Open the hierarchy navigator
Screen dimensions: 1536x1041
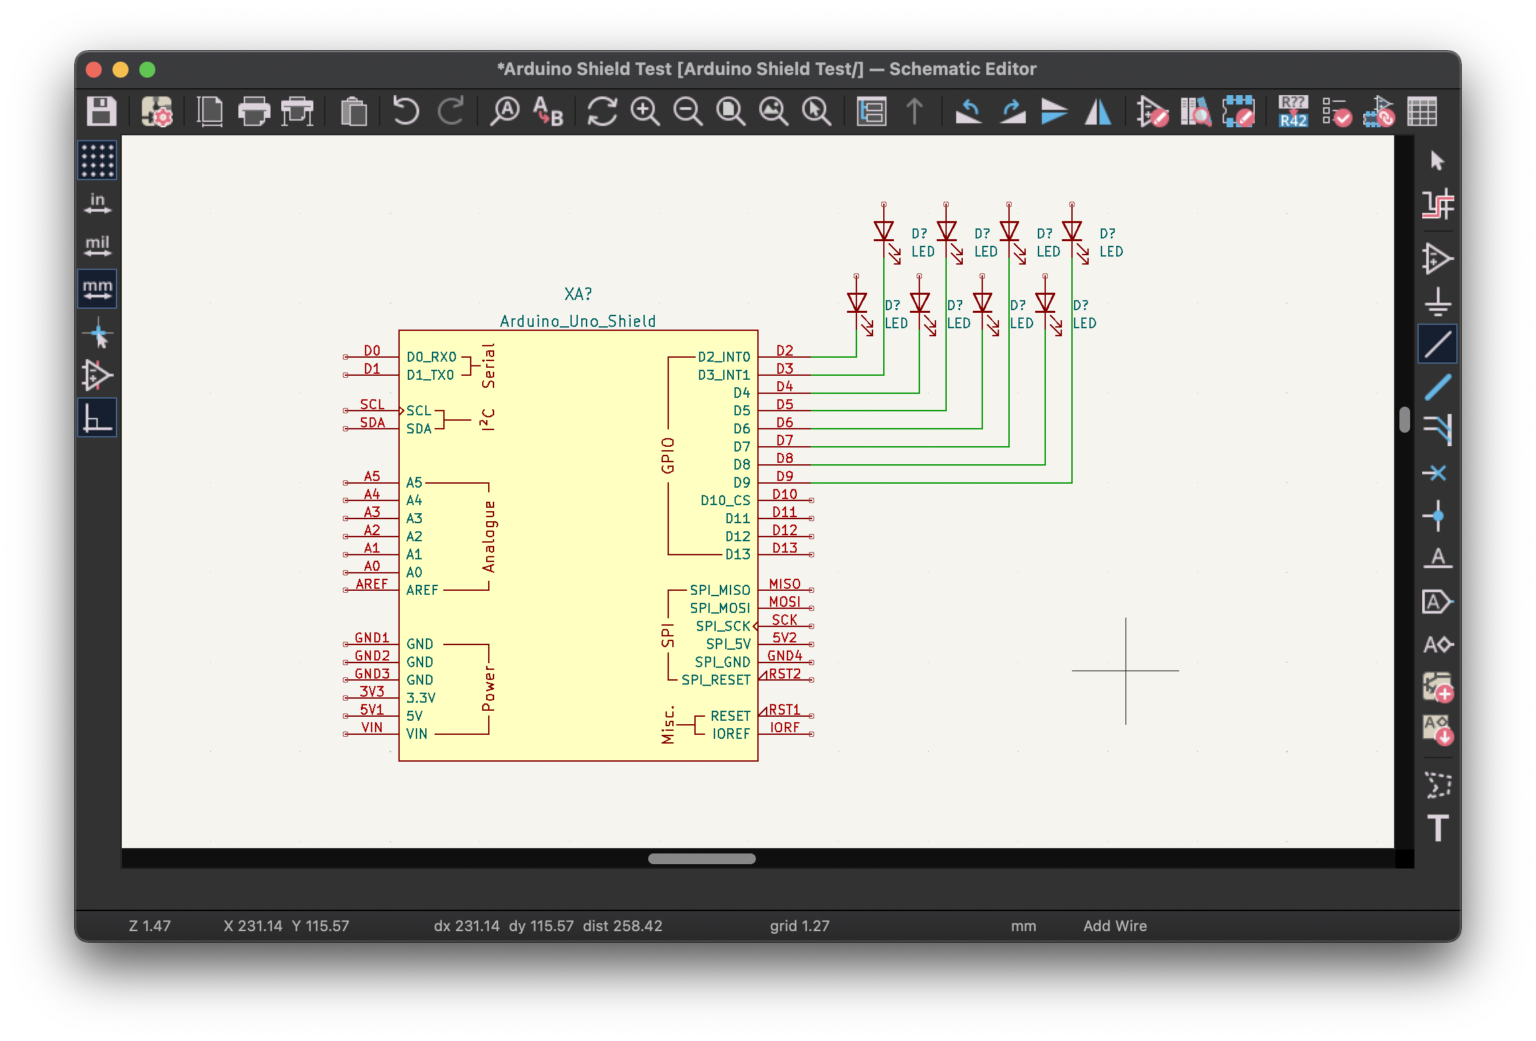[872, 111]
